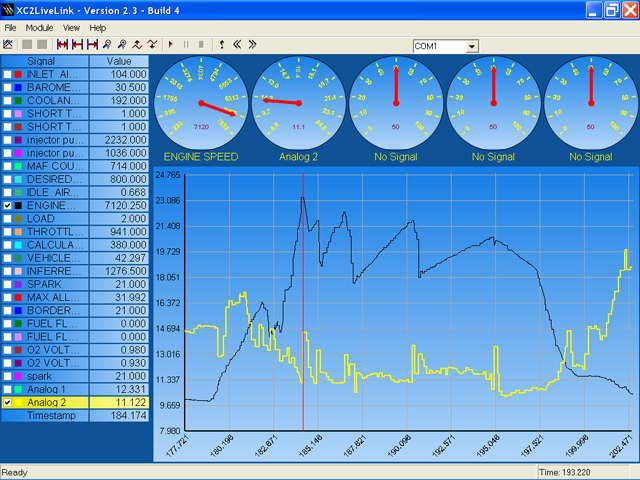Open the COM1 port dropdown

(x=471, y=47)
